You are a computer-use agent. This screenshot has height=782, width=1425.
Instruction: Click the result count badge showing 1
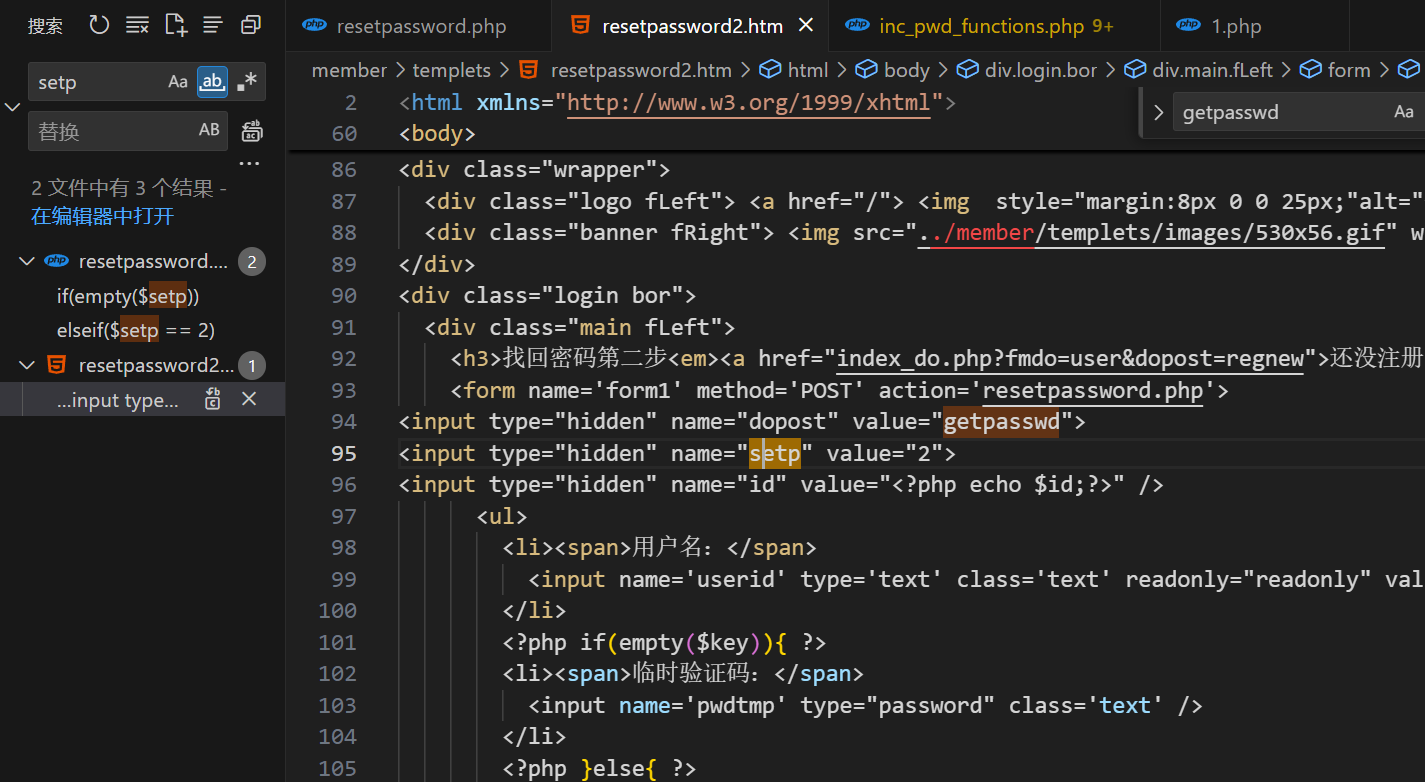[251, 366]
